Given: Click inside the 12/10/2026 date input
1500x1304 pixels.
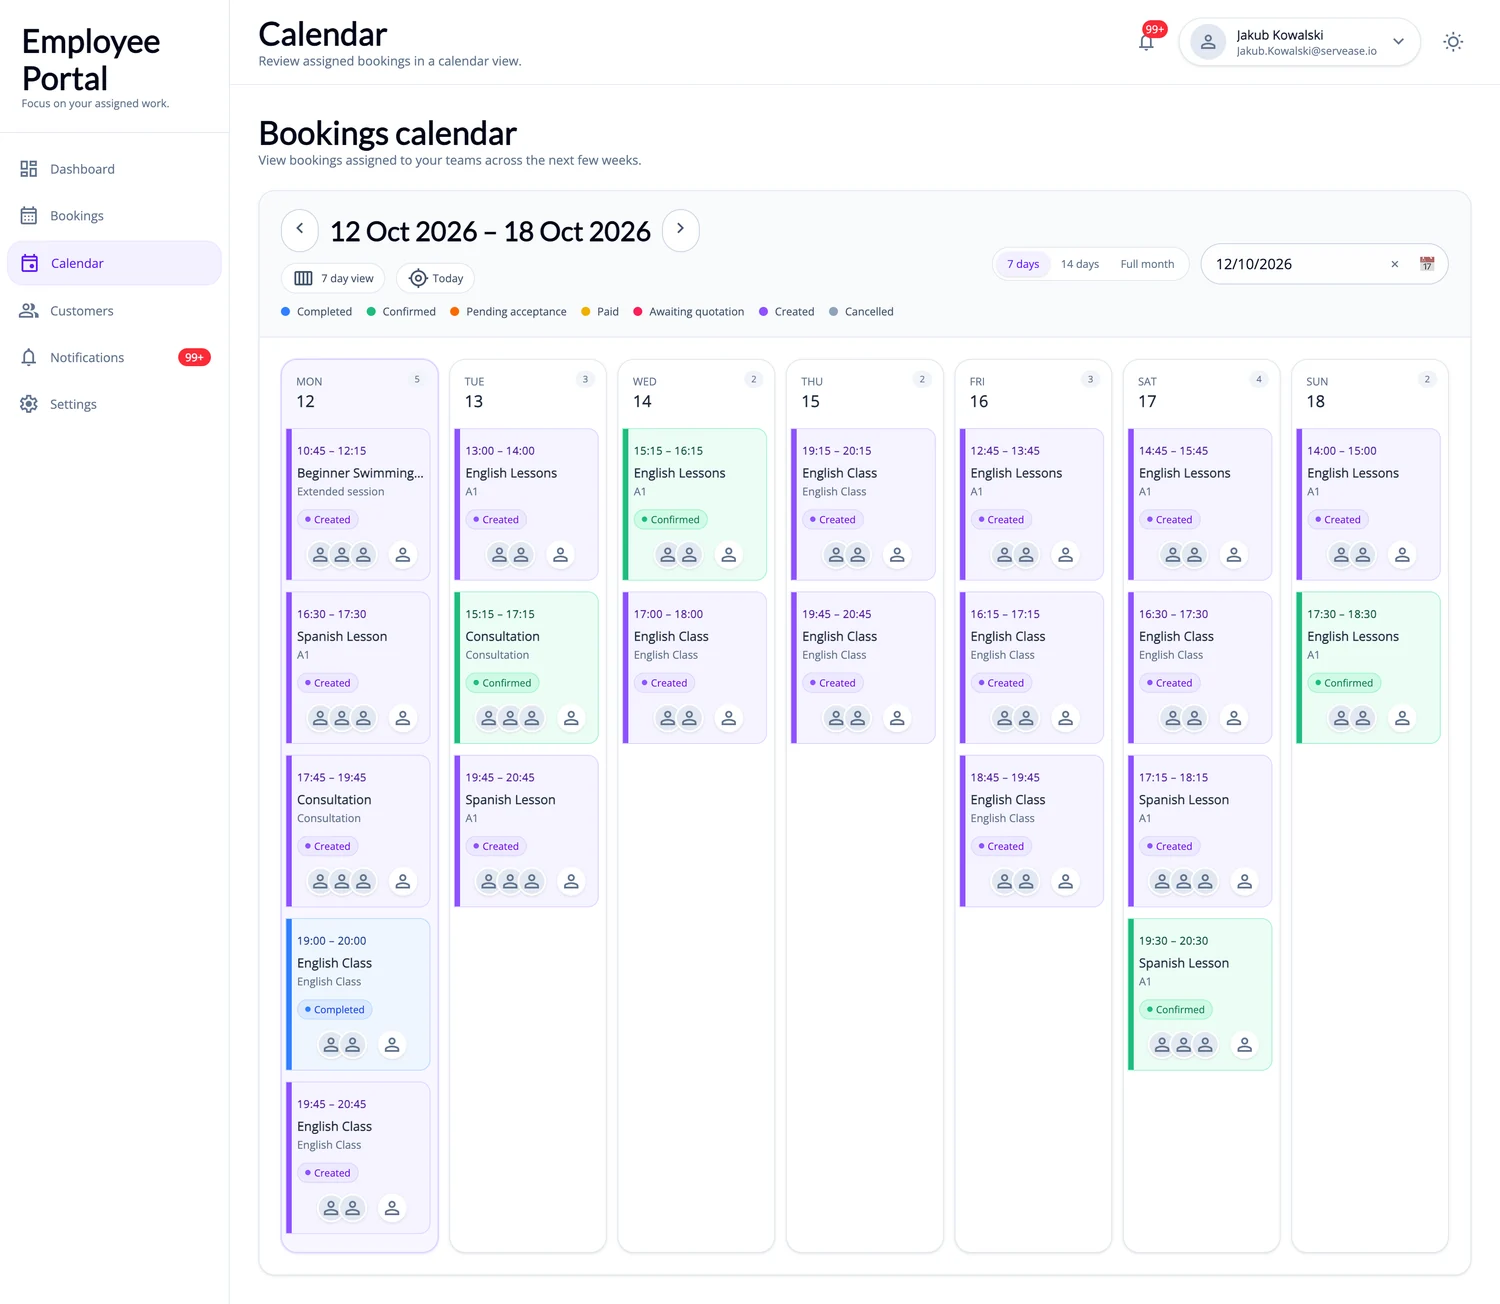Looking at the screenshot, I should [x=1295, y=264].
